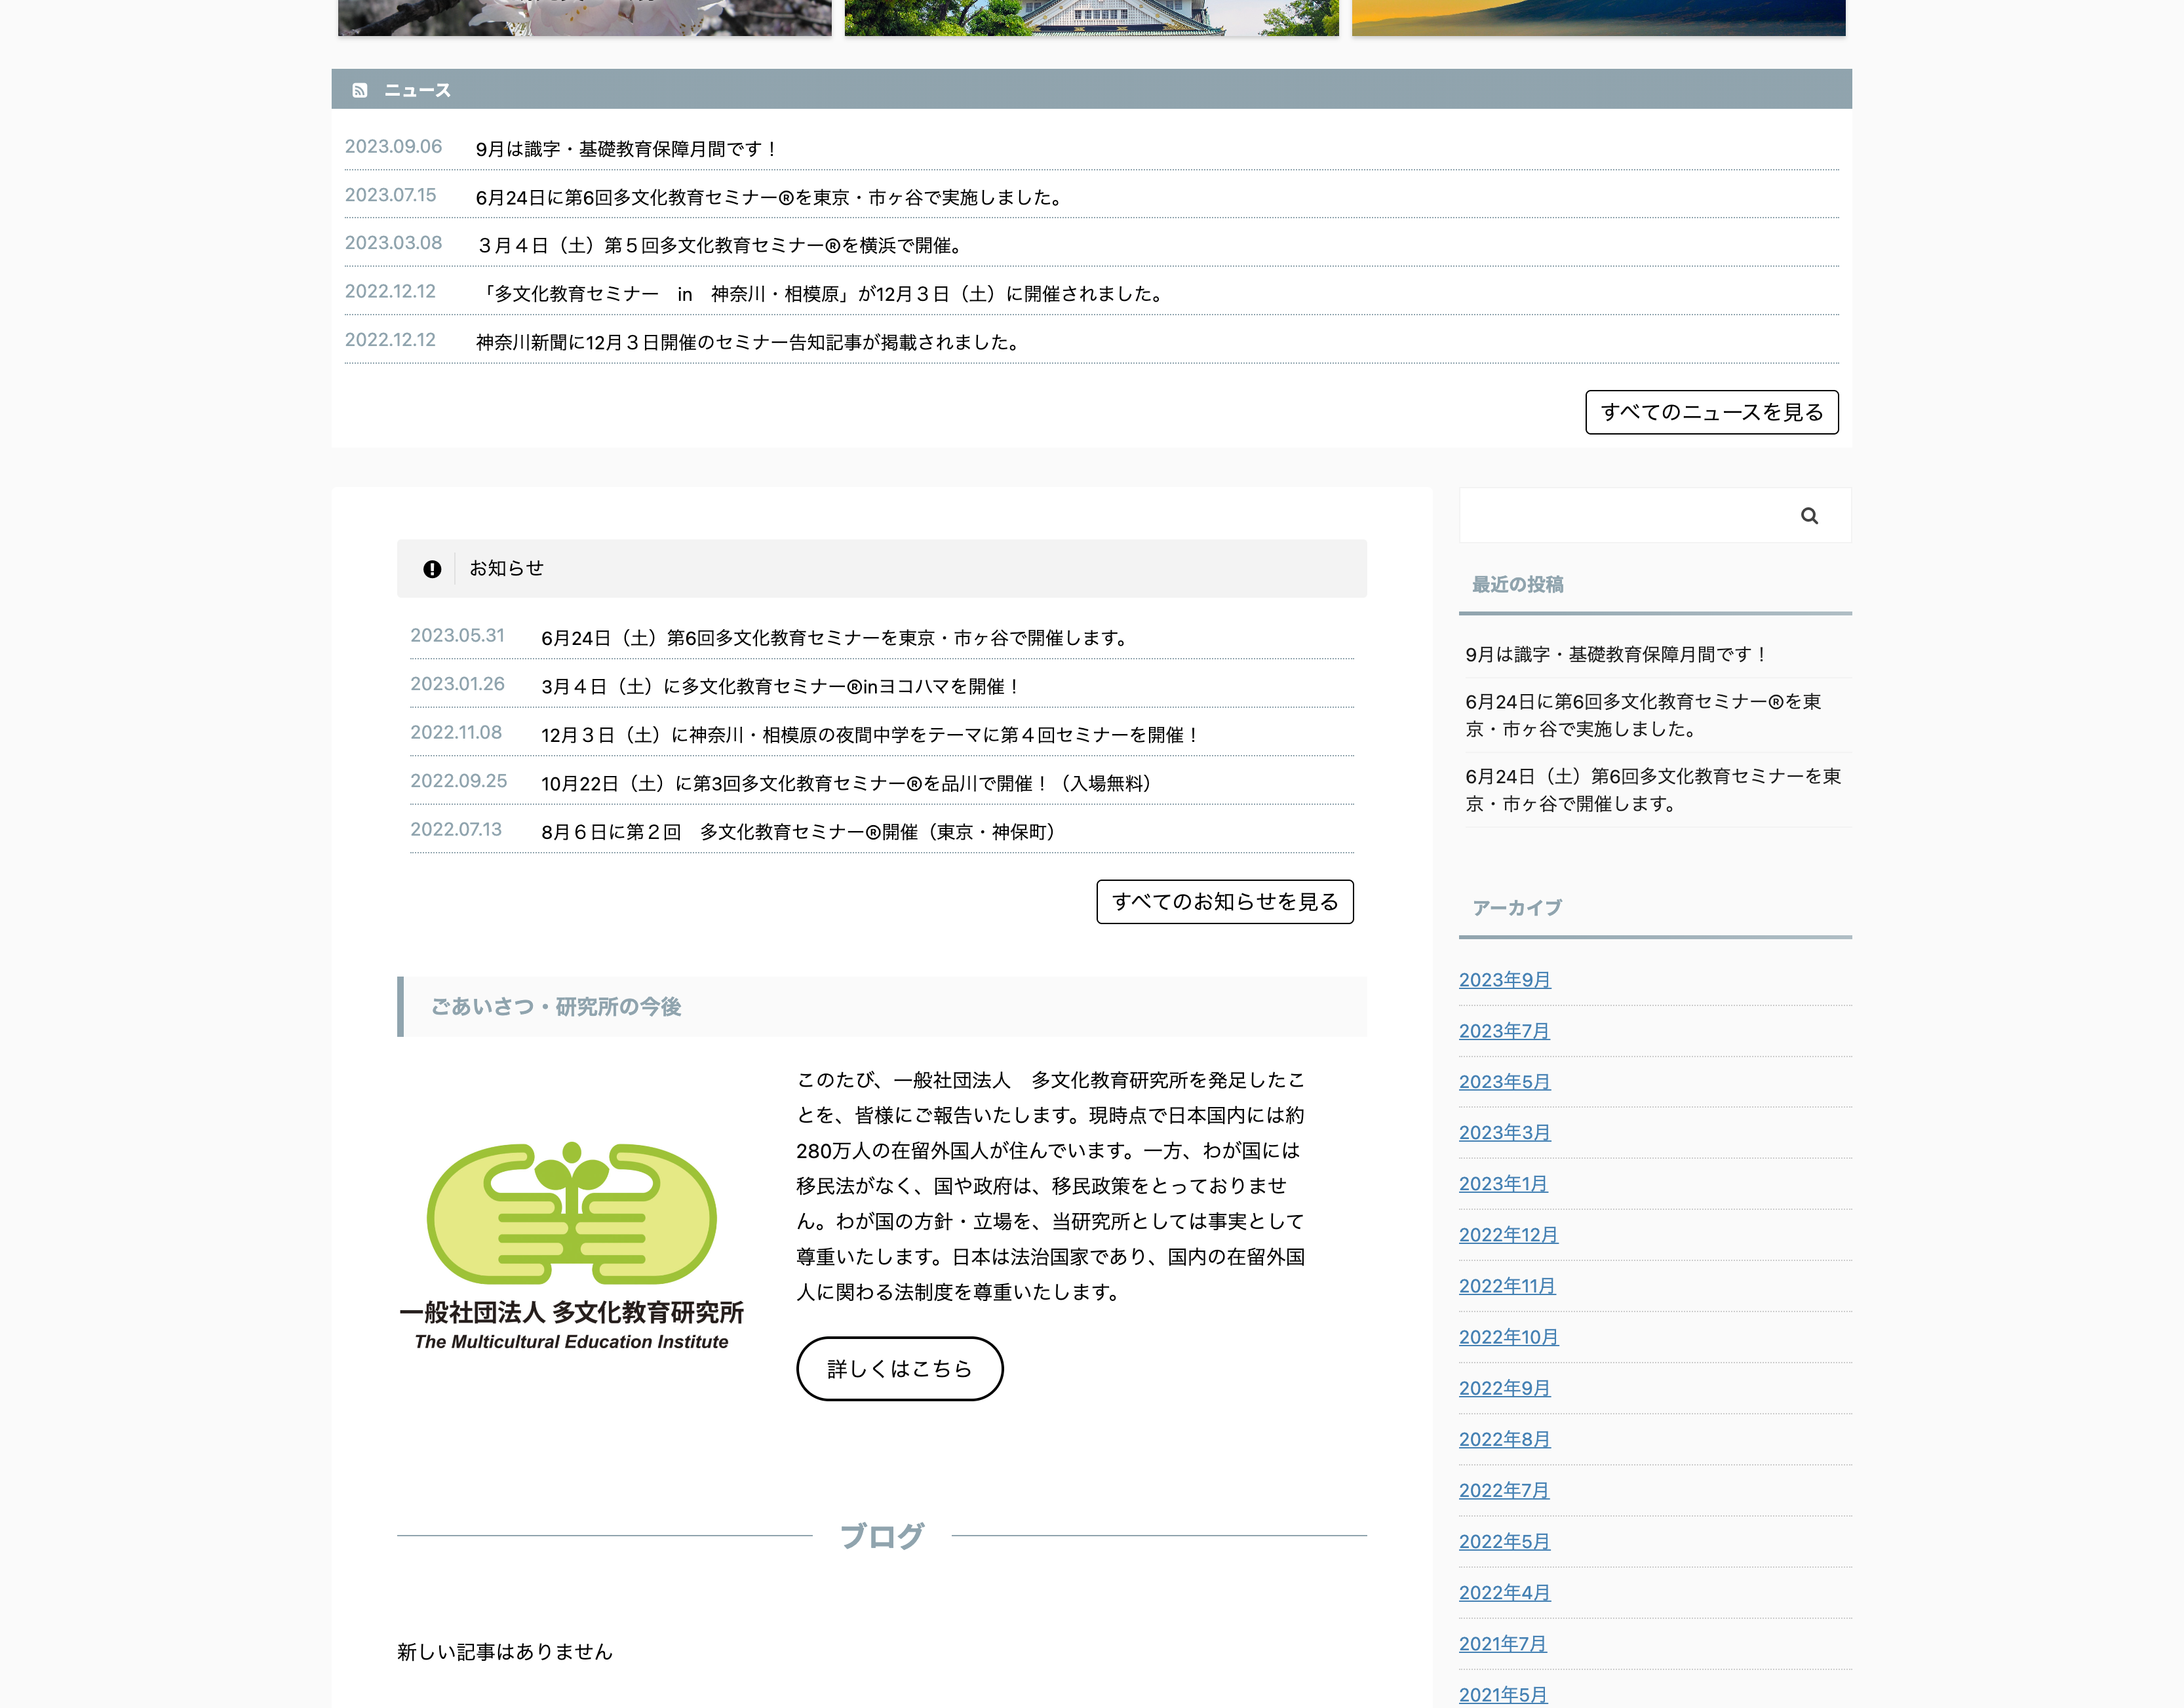The height and width of the screenshot is (1708, 2184).
Task: Open archive 2022年7月
Action: 1504,1490
